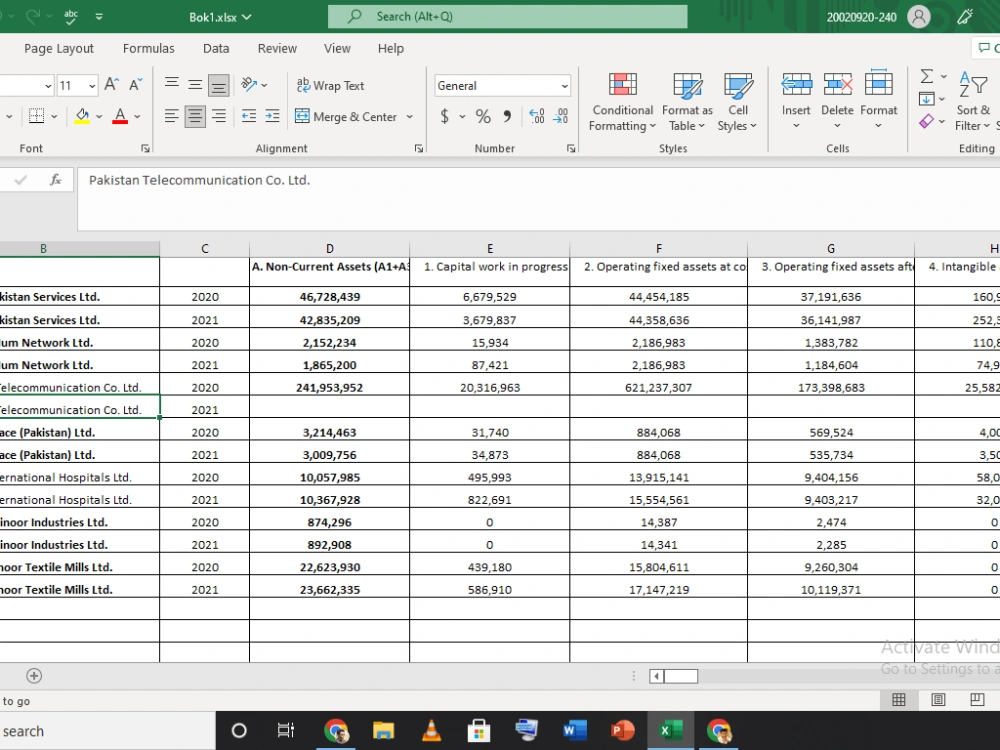Click the Insert Function fx icon
Screen dimensions: 1000x750
pos(55,180)
